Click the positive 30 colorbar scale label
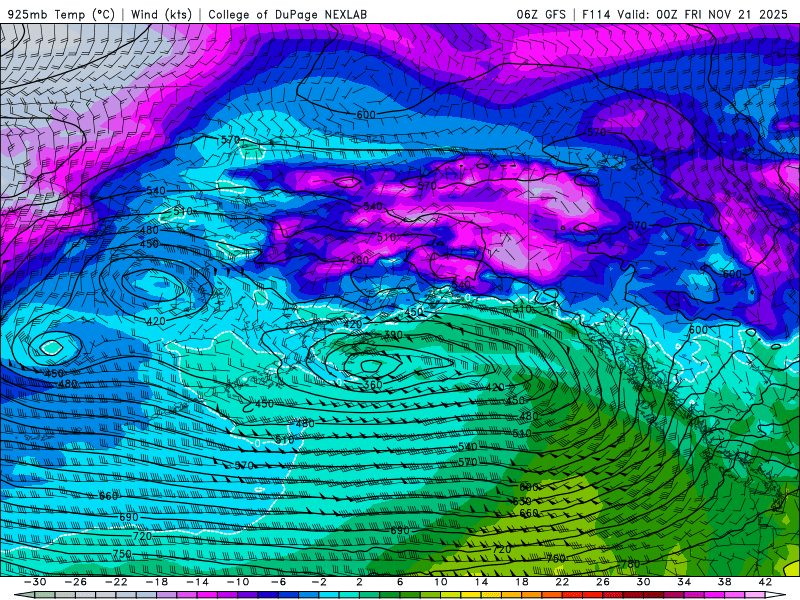 (x=643, y=582)
